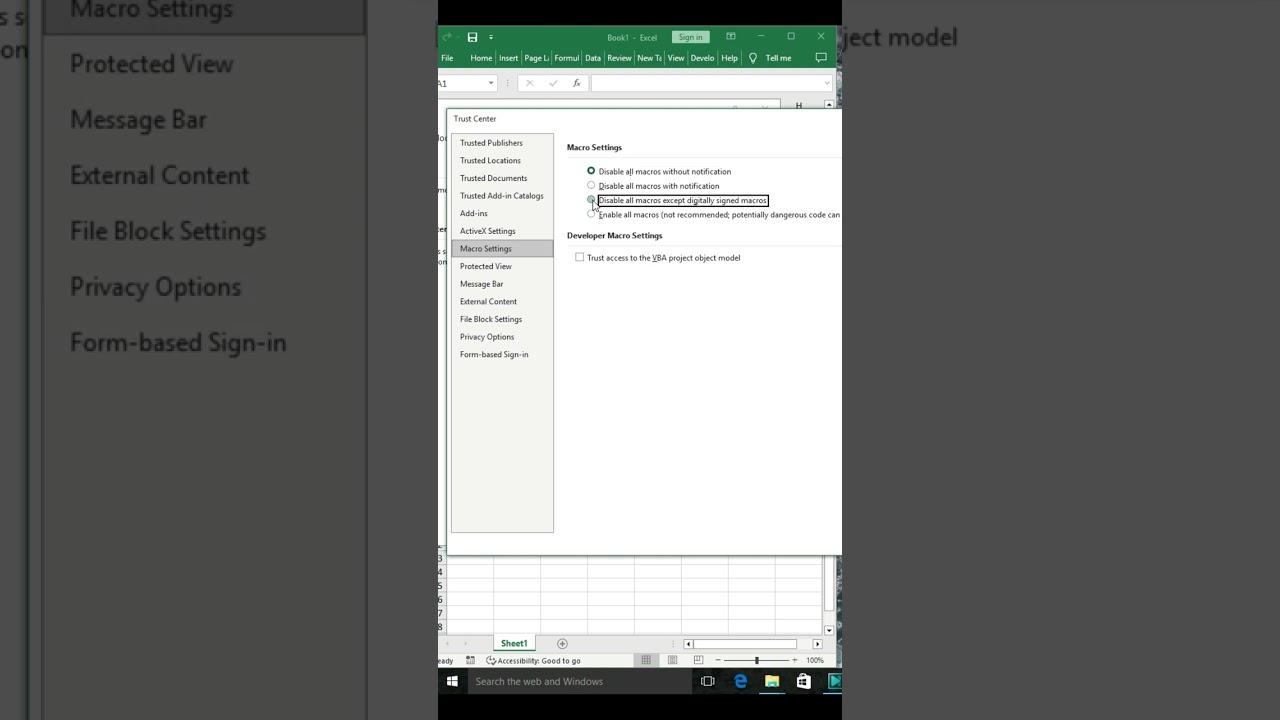Select Trusted Locations in Trust Center list
Image resolution: width=1280 pixels, height=720 pixels.
(x=502, y=160)
